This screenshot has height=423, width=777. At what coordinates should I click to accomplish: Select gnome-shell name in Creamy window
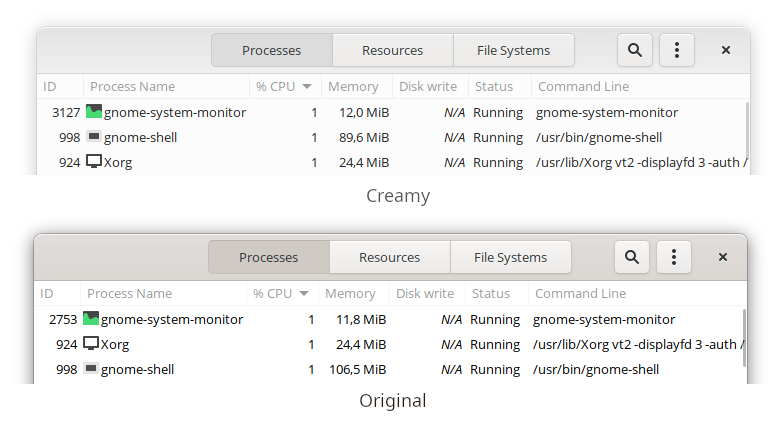point(140,138)
